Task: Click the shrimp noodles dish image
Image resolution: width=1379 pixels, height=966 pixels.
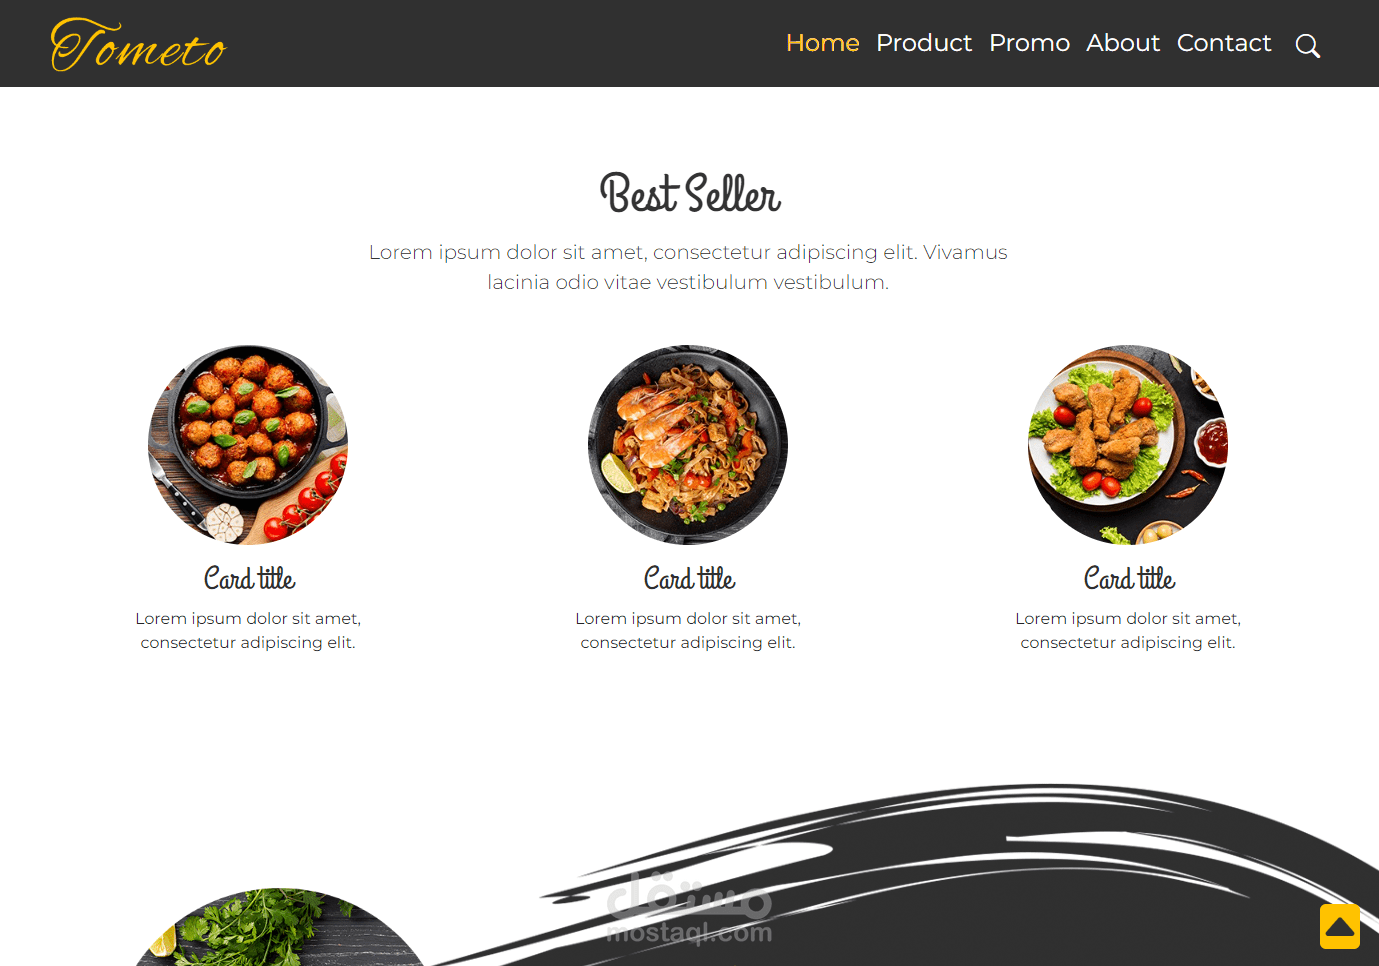Action: pos(688,445)
